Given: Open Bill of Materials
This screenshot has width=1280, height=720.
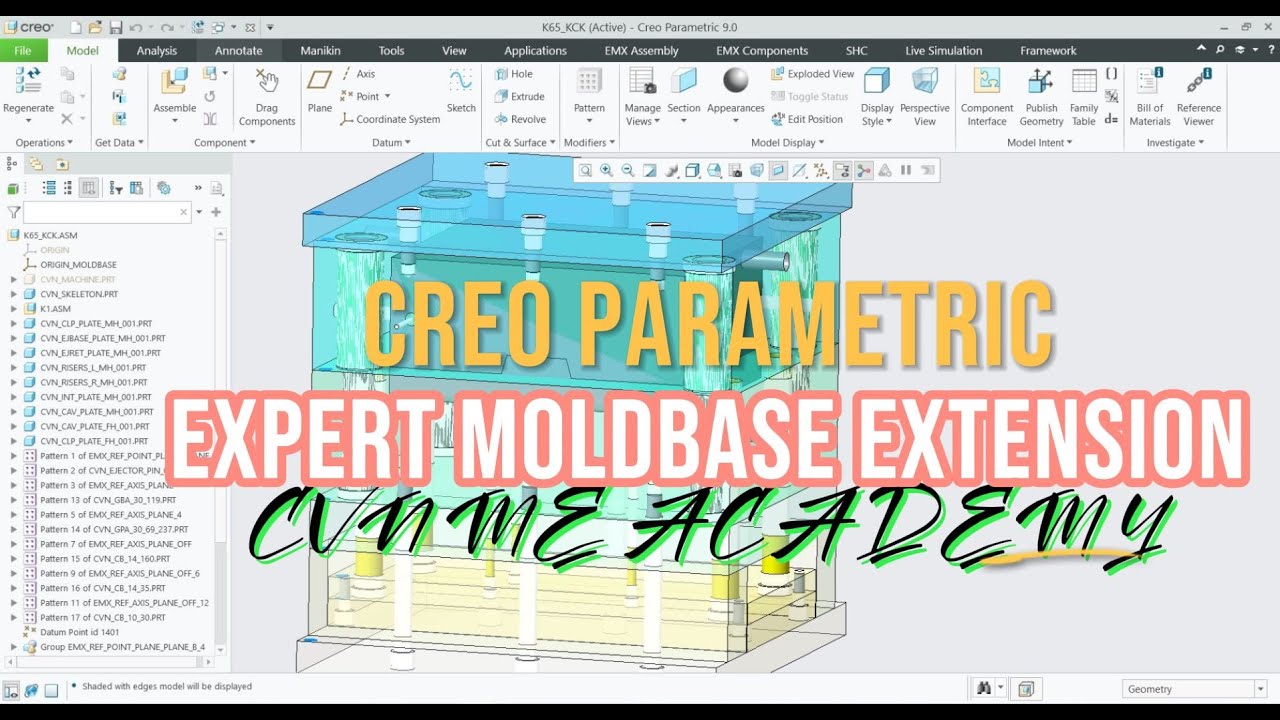Looking at the screenshot, I should pos(1150,97).
